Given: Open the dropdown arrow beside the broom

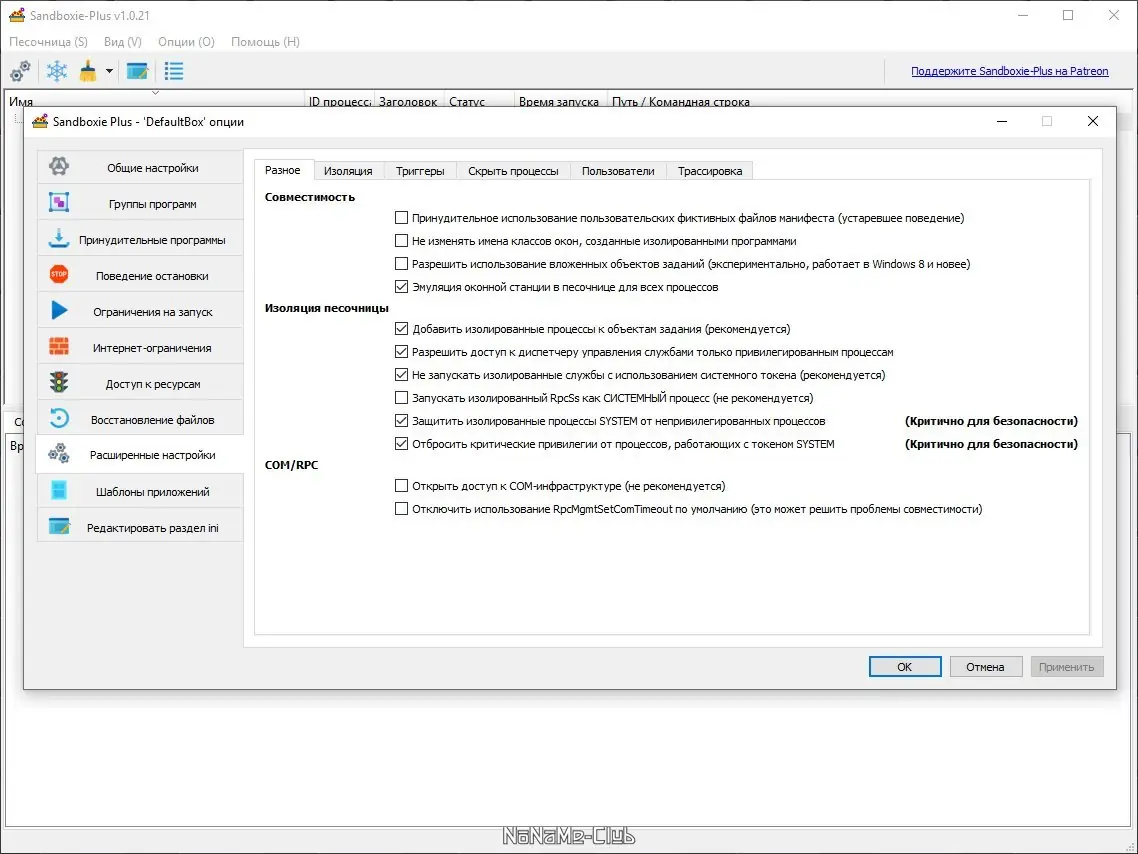Looking at the screenshot, I should [109, 71].
